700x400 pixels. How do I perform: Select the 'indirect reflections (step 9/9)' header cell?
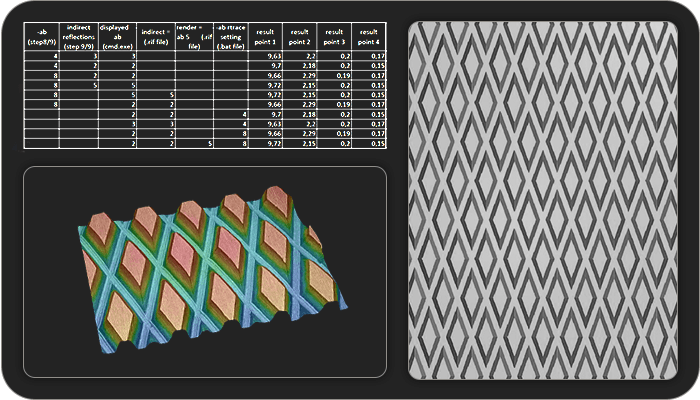pos(79,37)
